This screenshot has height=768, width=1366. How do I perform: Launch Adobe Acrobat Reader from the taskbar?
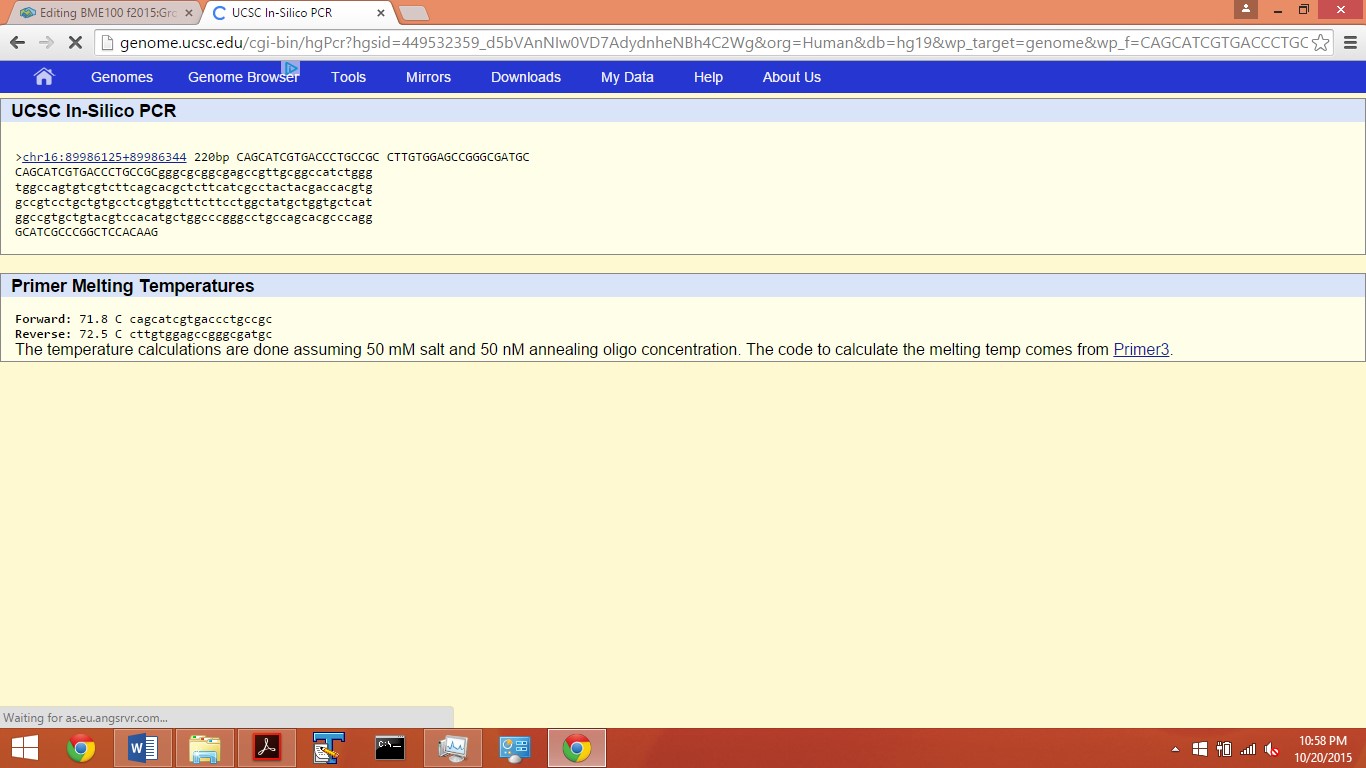[267, 748]
